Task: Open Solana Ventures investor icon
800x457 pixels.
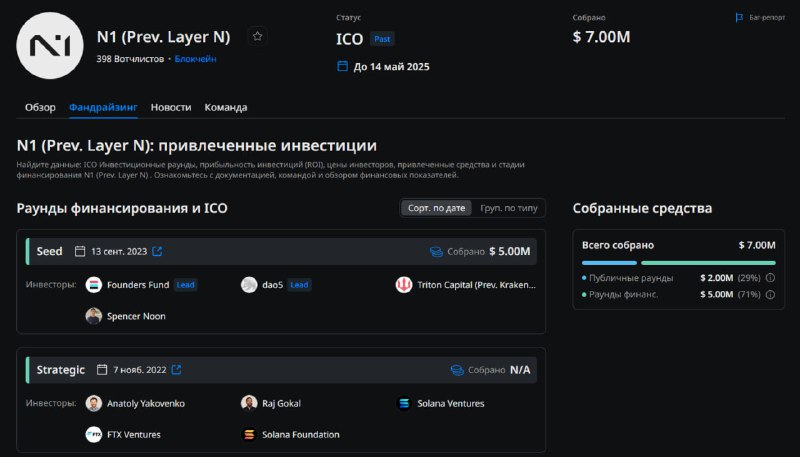Action: [x=404, y=403]
